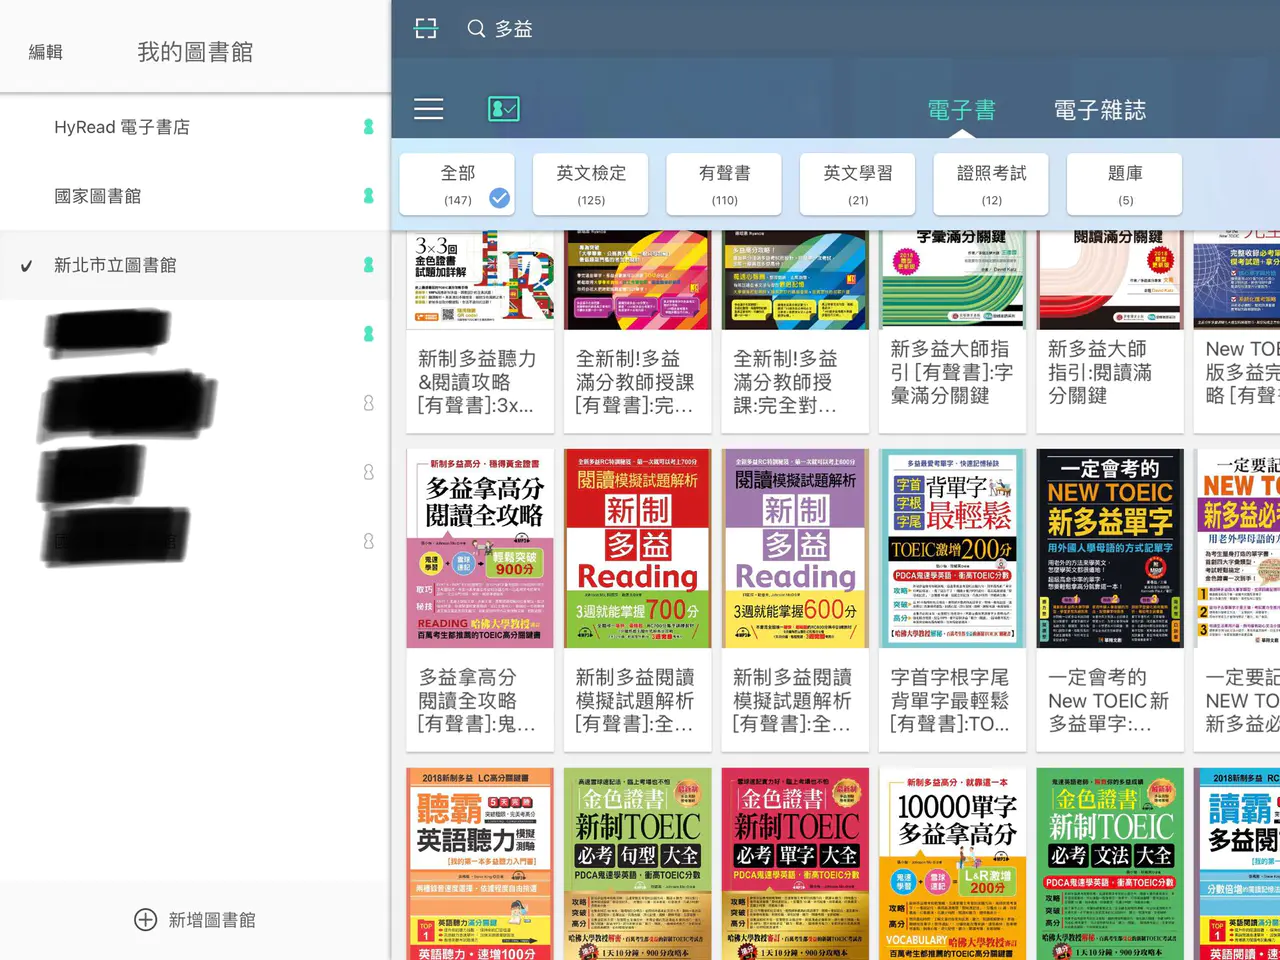The height and width of the screenshot is (960, 1280).
Task: Open cover 背單字最輕鬆 TOEIC激增200分
Action: coord(952,548)
